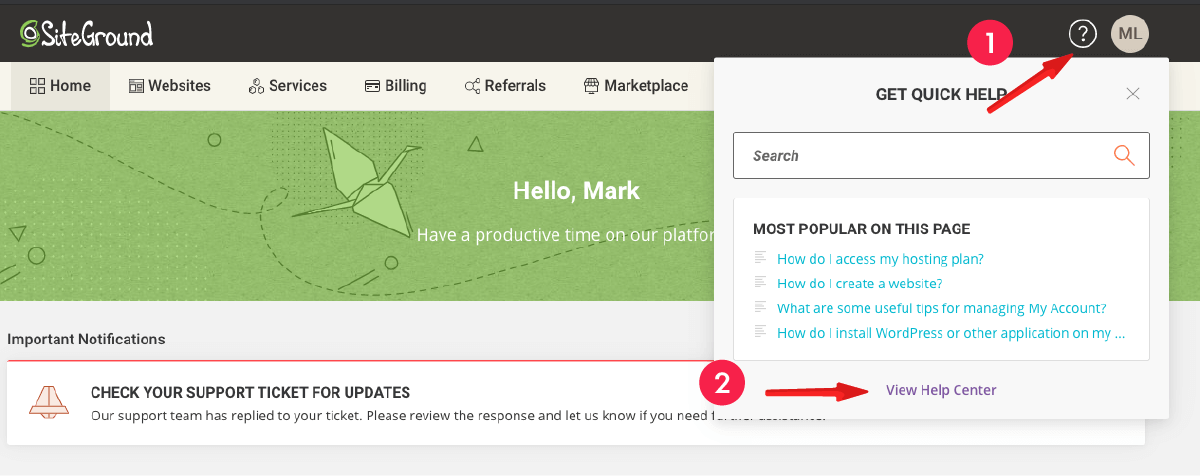Viewport: 1200px width, 476px height.
Task: Go to the Home tab
Action: [x=61, y=86]
